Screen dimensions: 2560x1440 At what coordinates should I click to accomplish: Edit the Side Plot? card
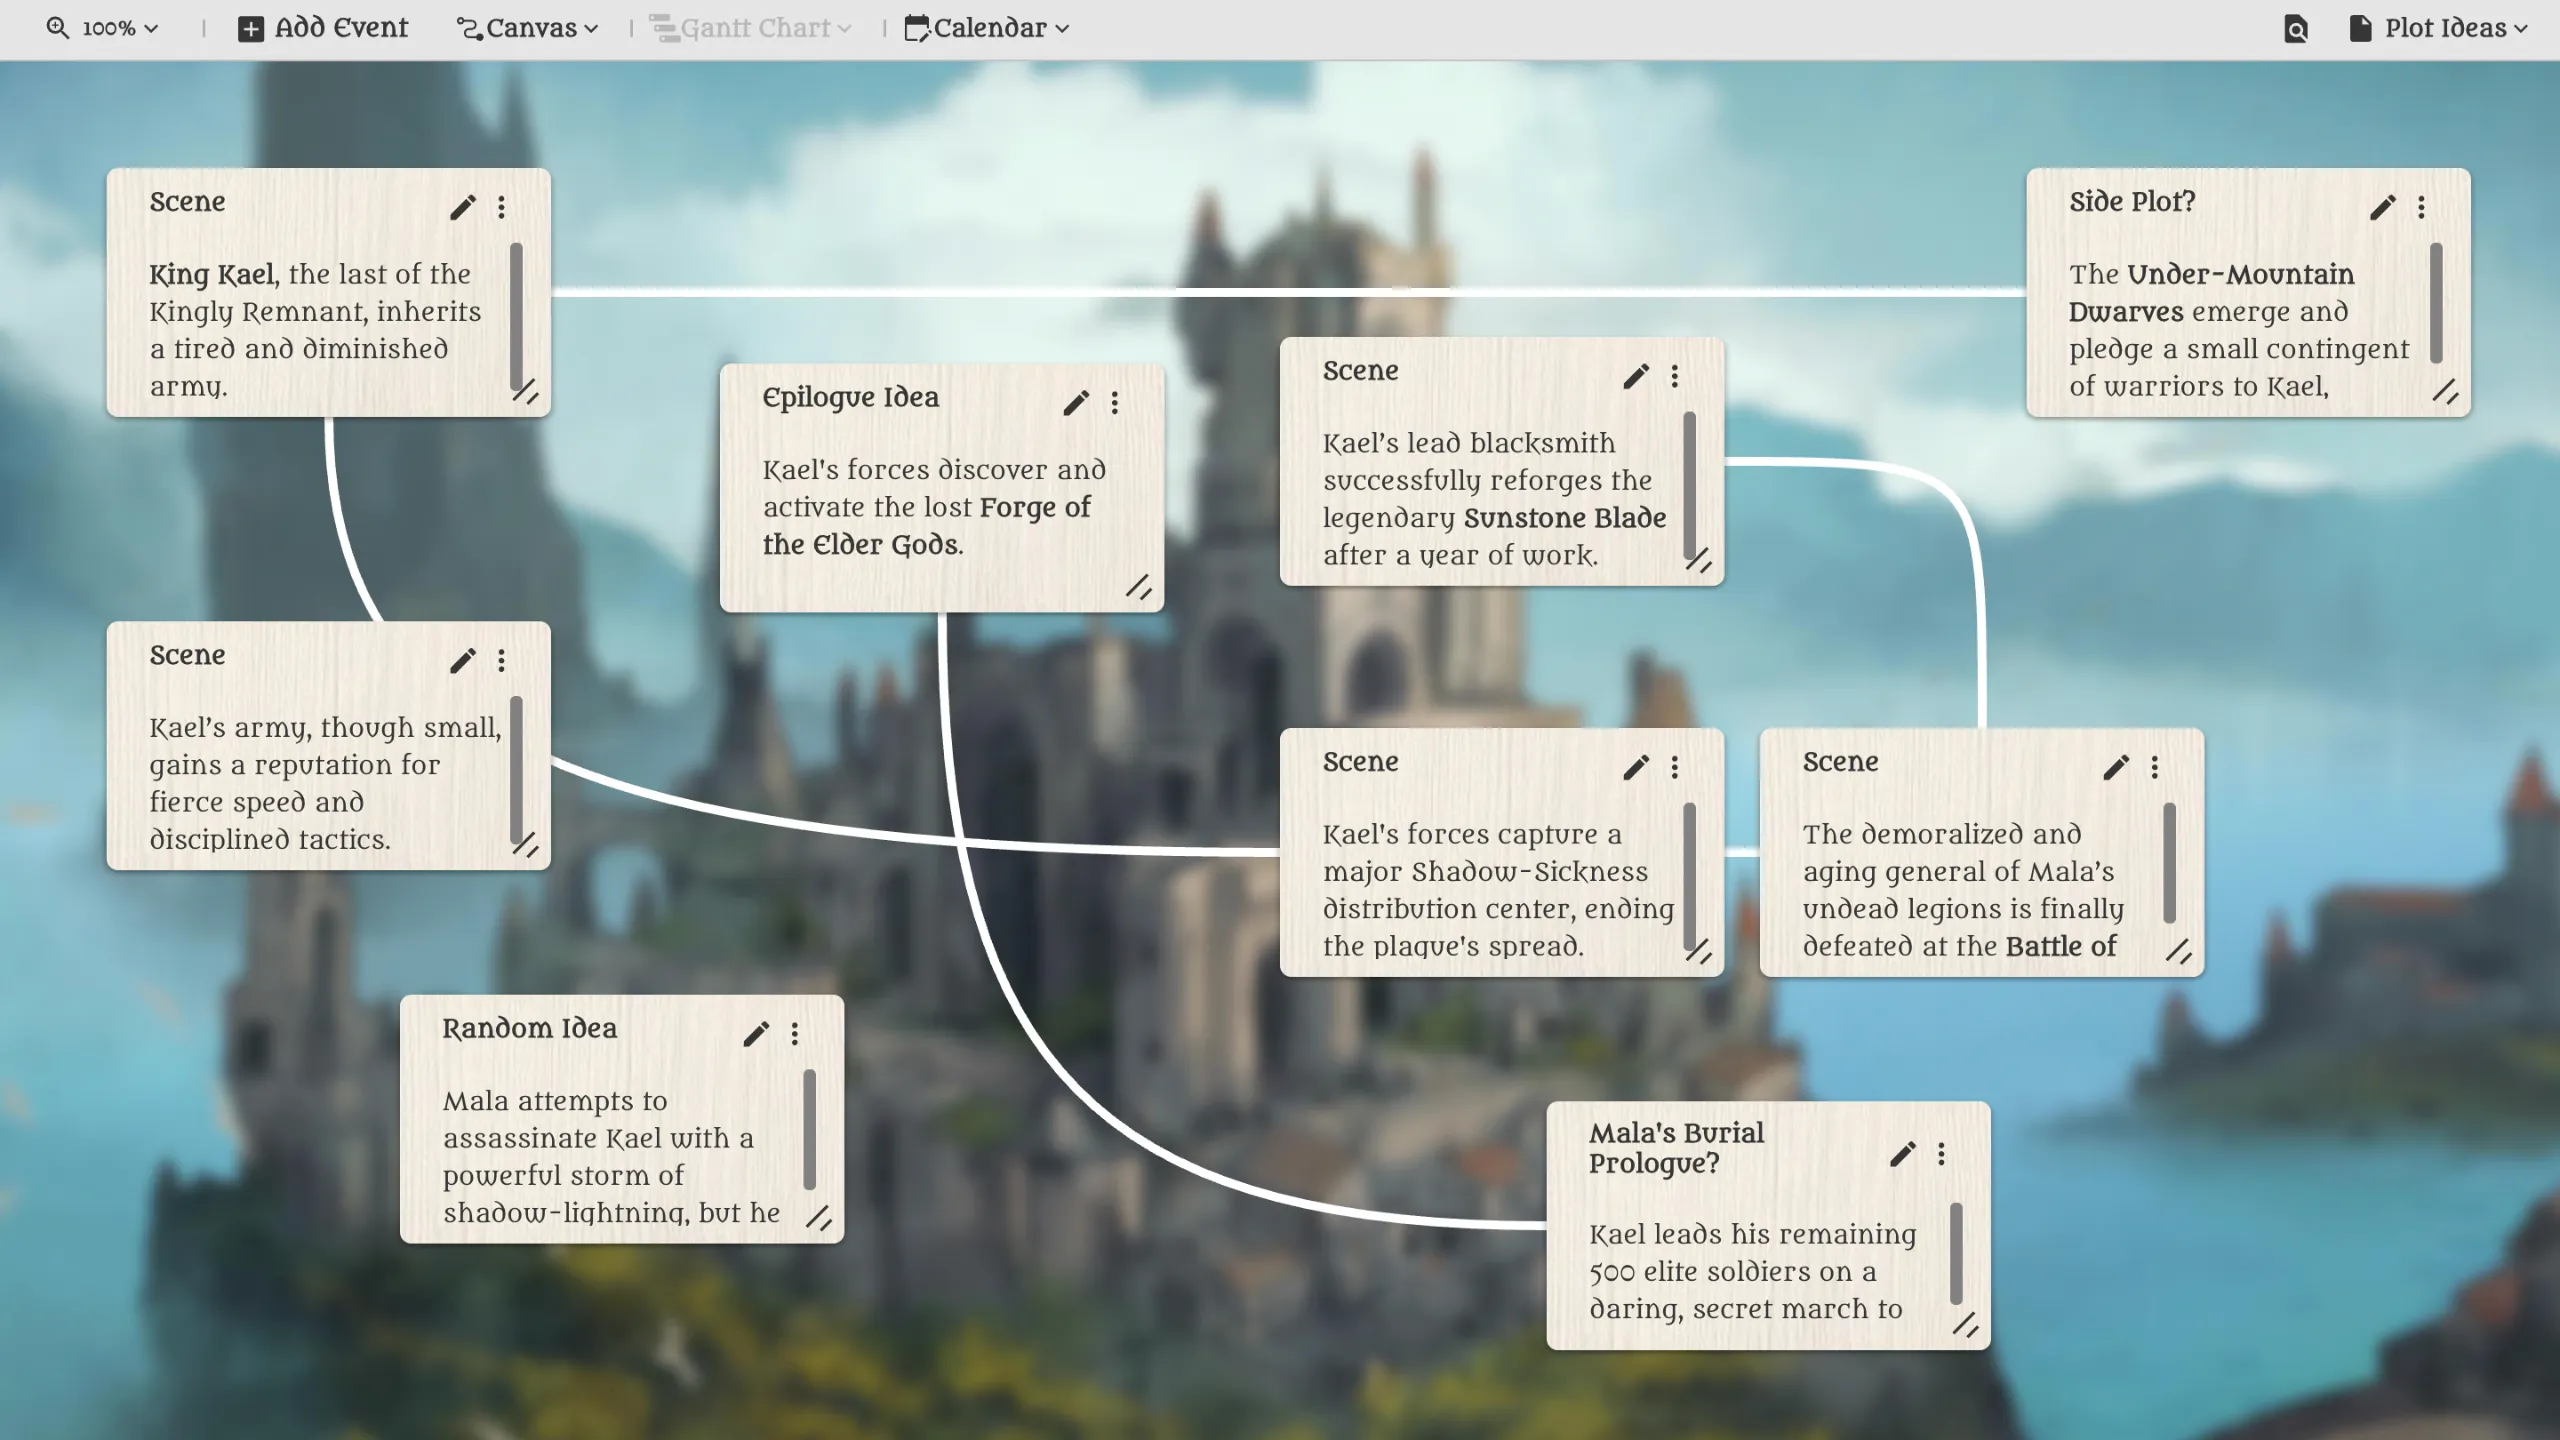click(x=2383, y=207)
